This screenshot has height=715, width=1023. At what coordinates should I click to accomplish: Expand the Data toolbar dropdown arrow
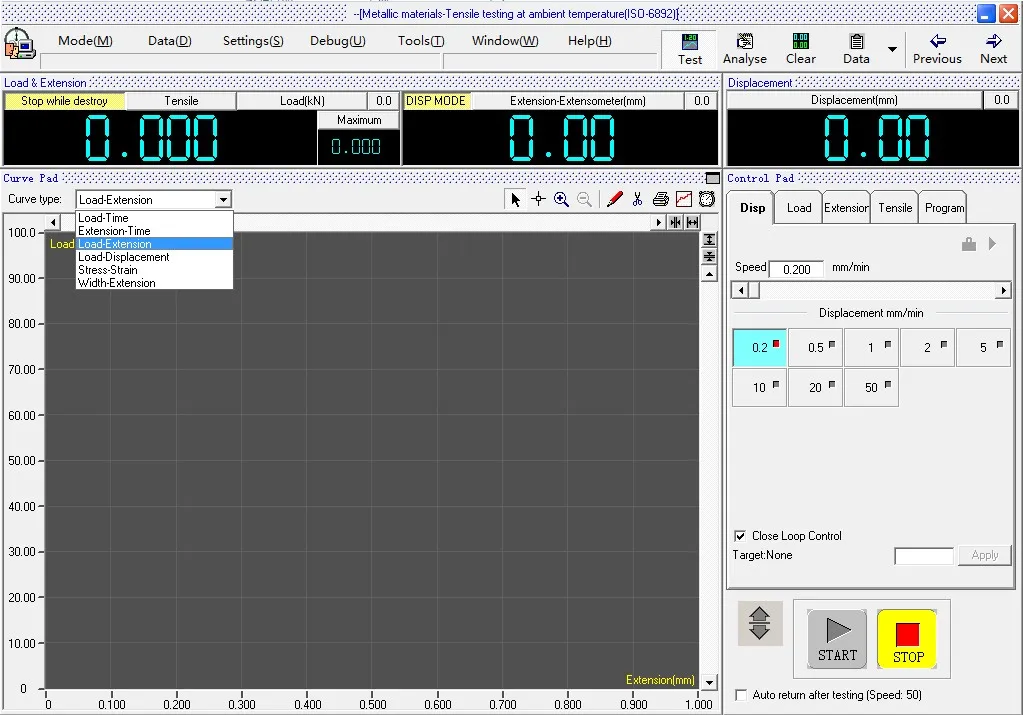[x=891, y=49]
